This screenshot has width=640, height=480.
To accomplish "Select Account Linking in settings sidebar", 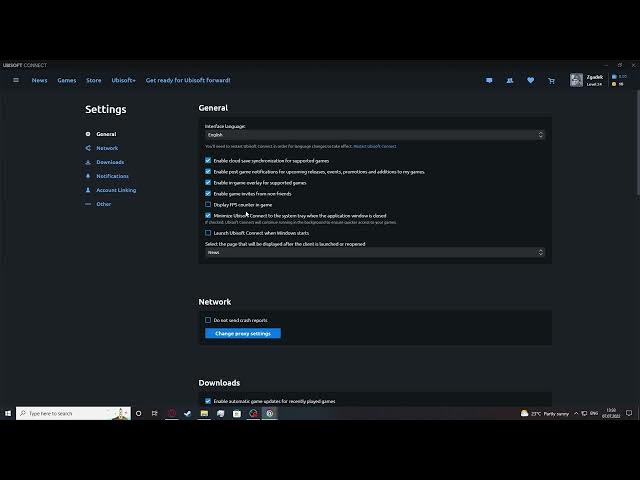I will 116,190.
